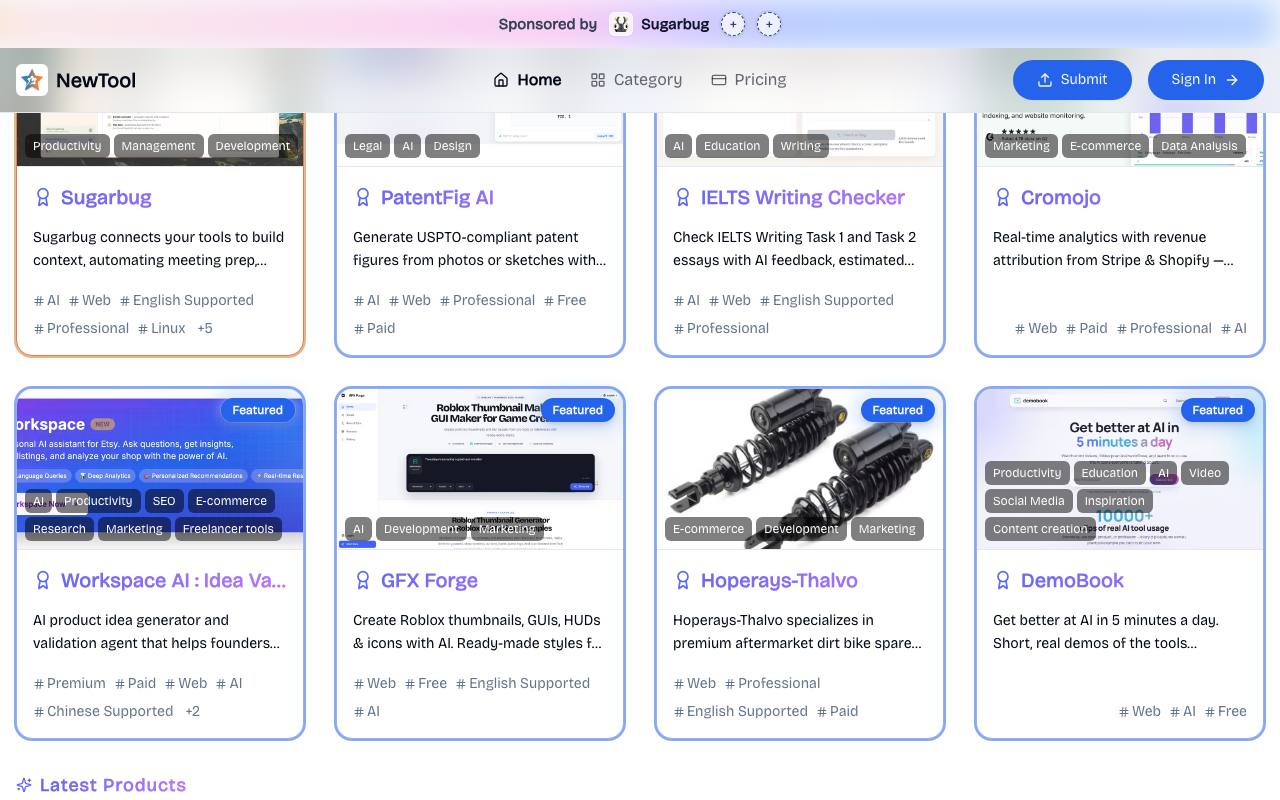
Task: Click the NewTool star logo icon
Action: 32,80
